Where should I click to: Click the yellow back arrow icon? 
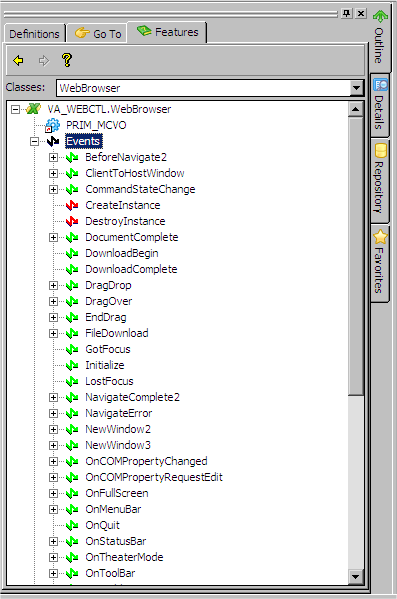pyautogui.click(x=18, y=60)
